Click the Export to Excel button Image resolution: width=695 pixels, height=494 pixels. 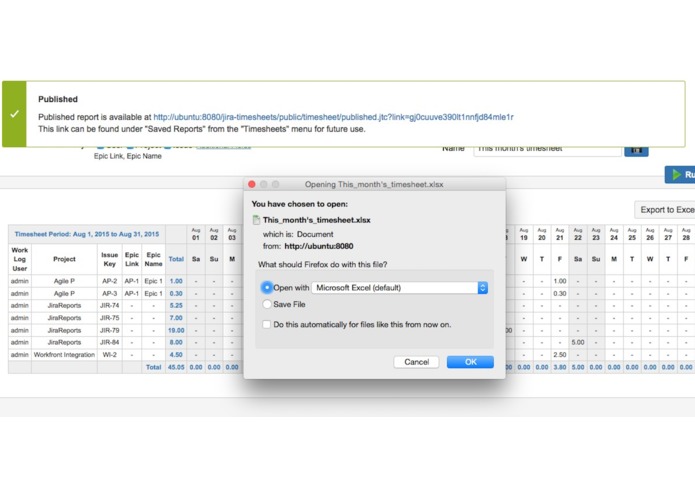[665, 210]
